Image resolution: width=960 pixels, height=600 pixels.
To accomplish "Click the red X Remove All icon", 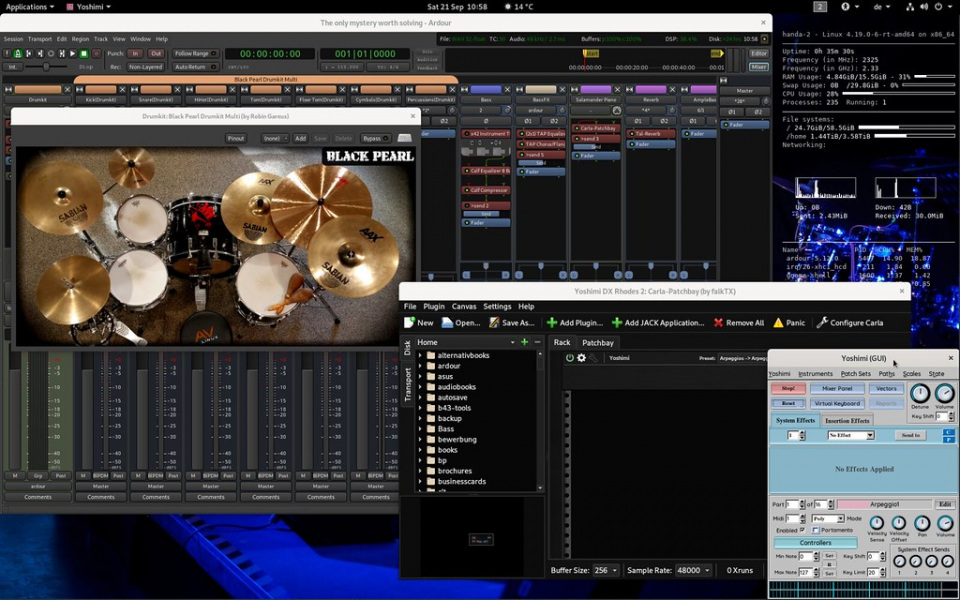I will click(x=718, y=323).
